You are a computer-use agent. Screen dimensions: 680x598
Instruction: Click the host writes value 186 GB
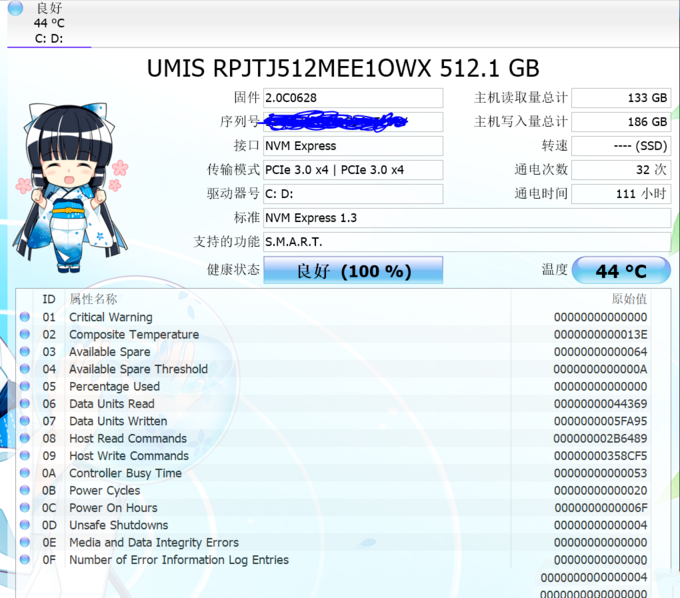pos(621,122)
